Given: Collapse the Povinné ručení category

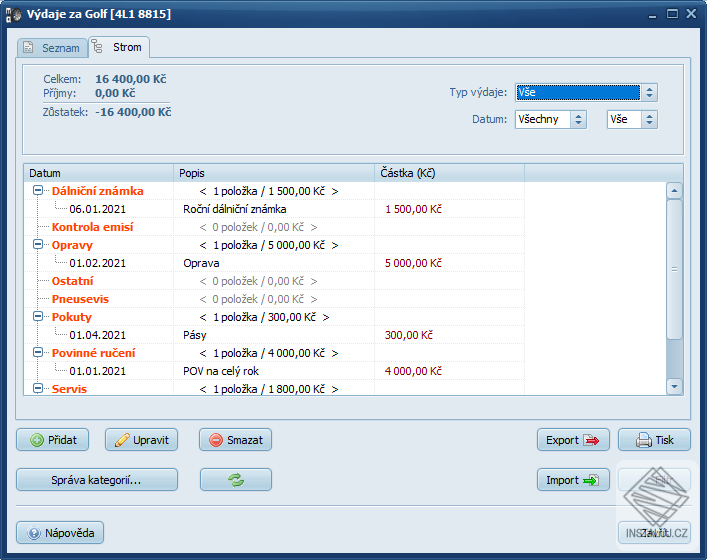Looking at the screenshot, I should click(38, 353).
